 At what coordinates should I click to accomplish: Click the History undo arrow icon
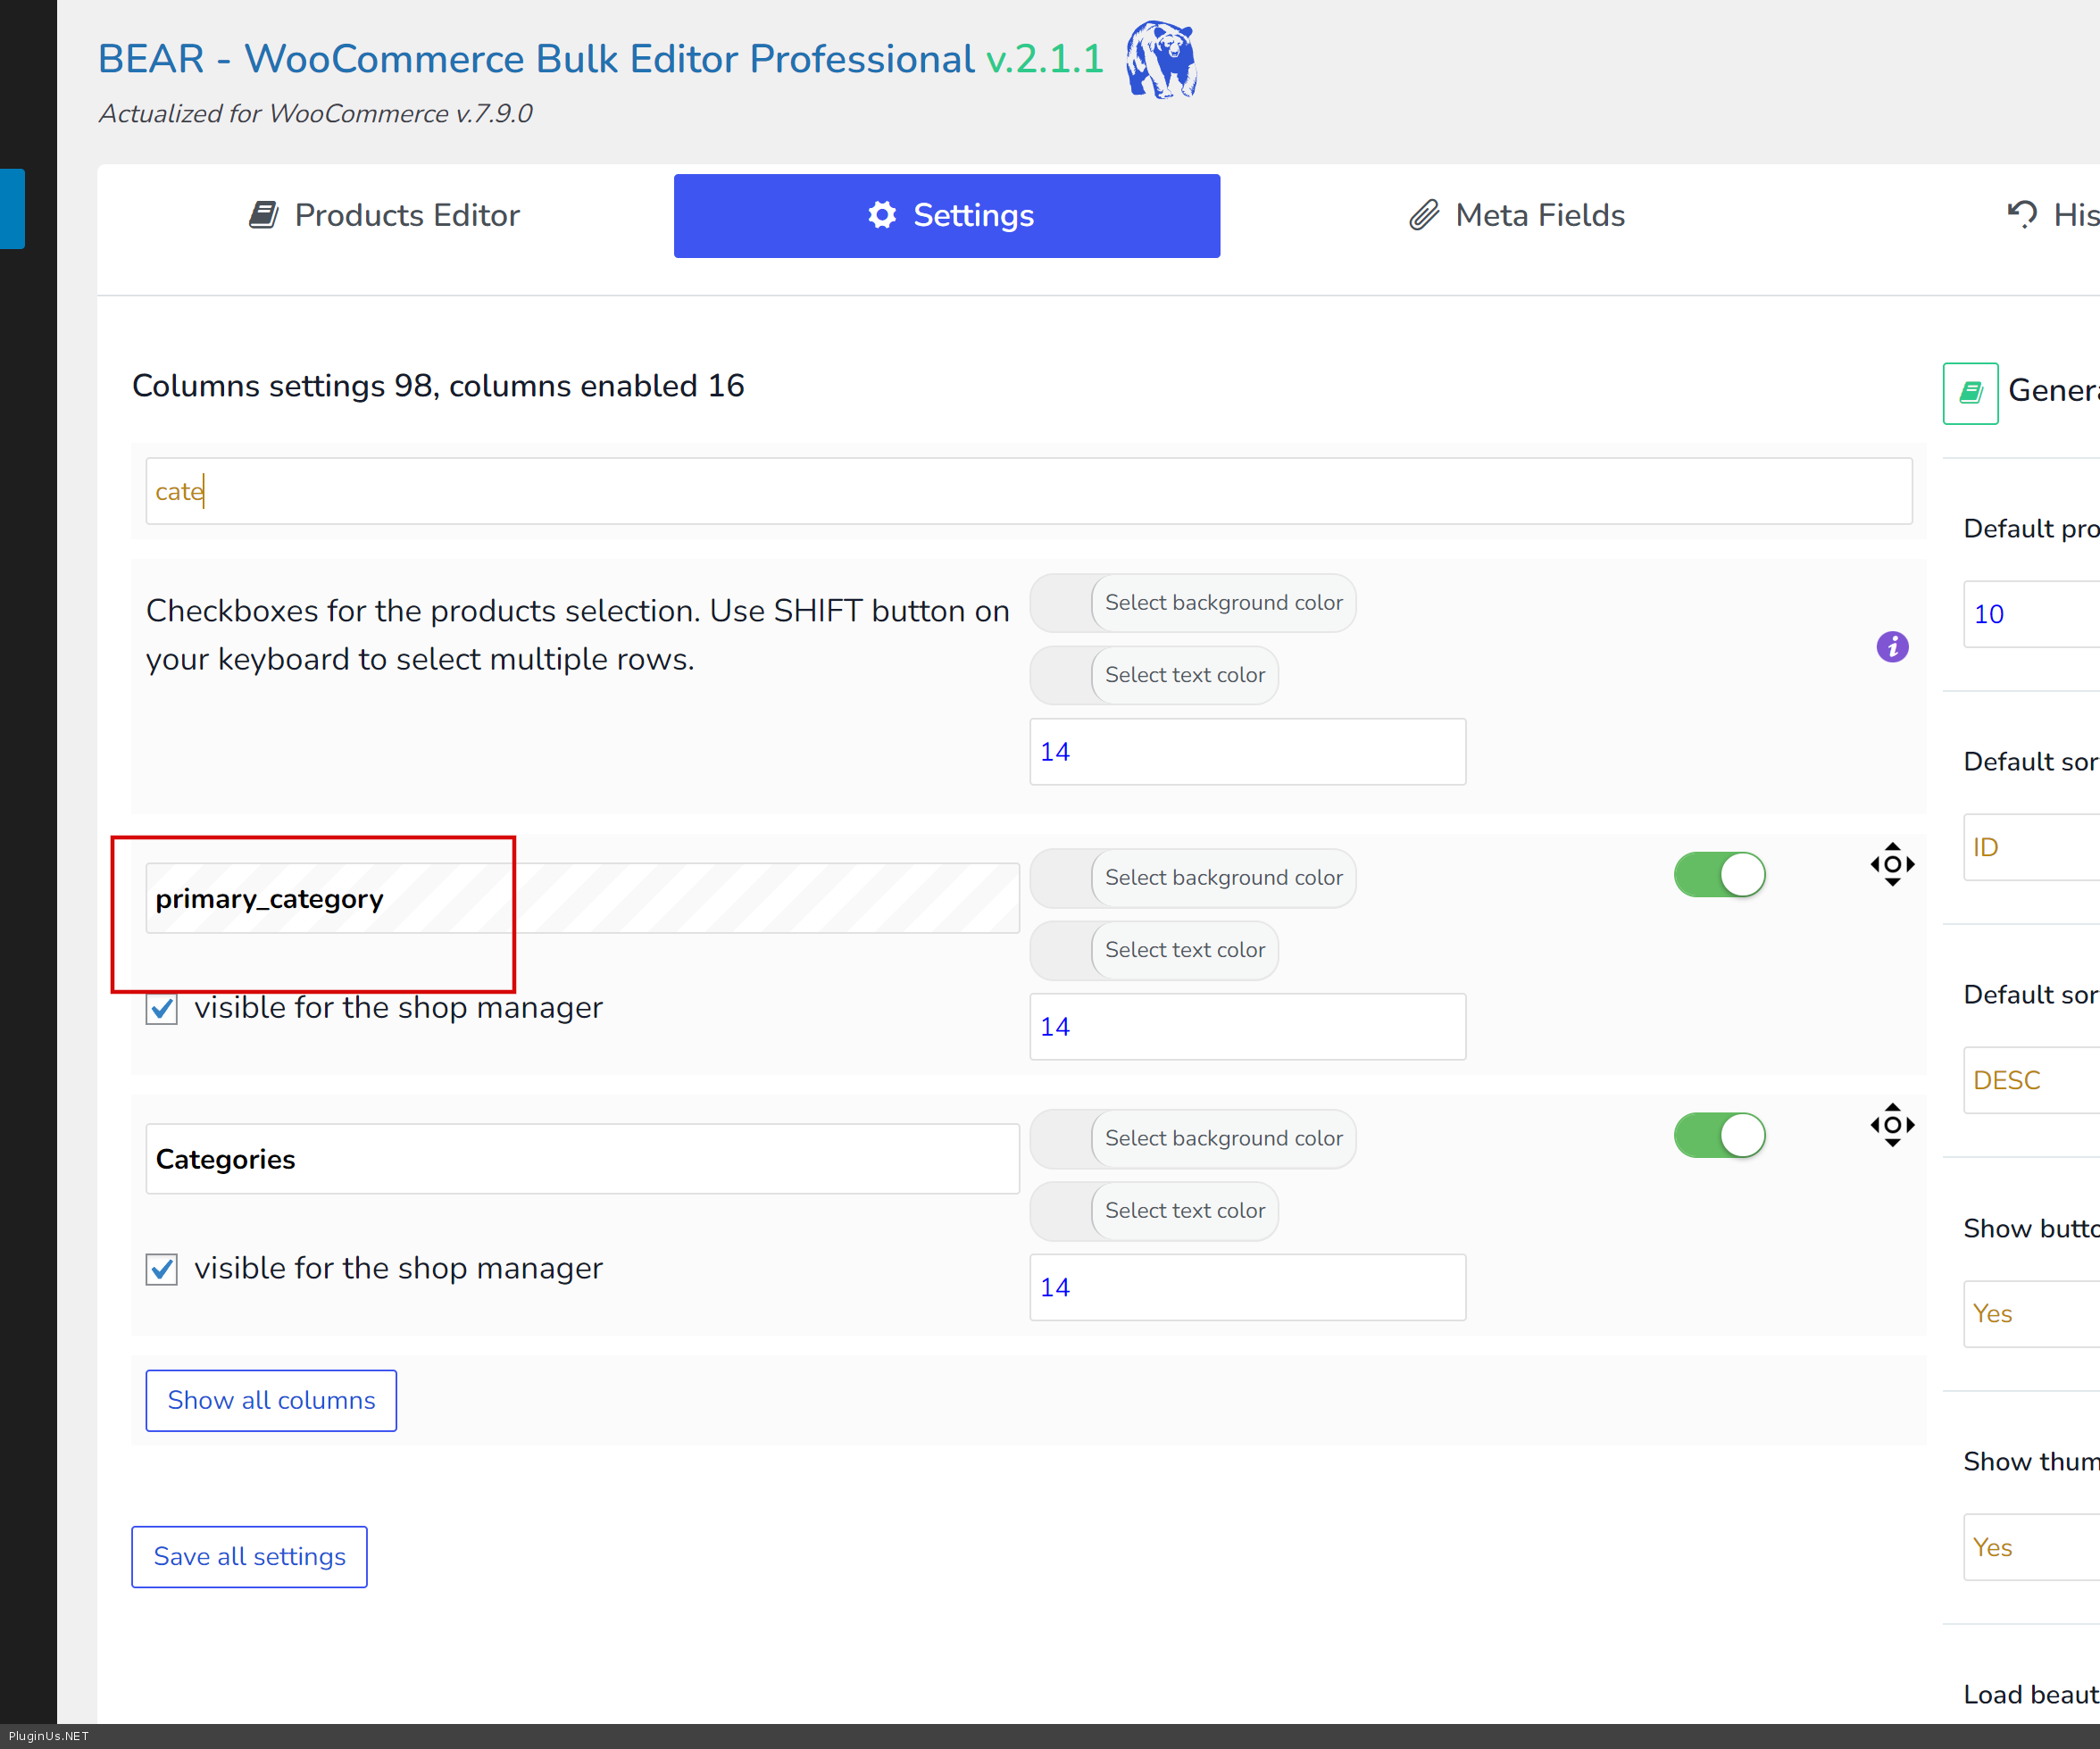[x=2022, y=215]
